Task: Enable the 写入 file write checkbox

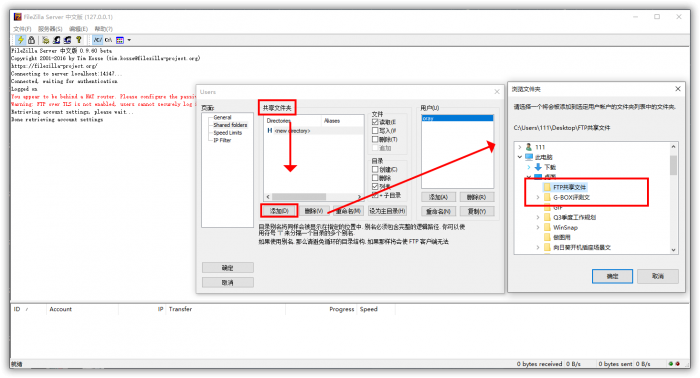Action: [375, 131]
